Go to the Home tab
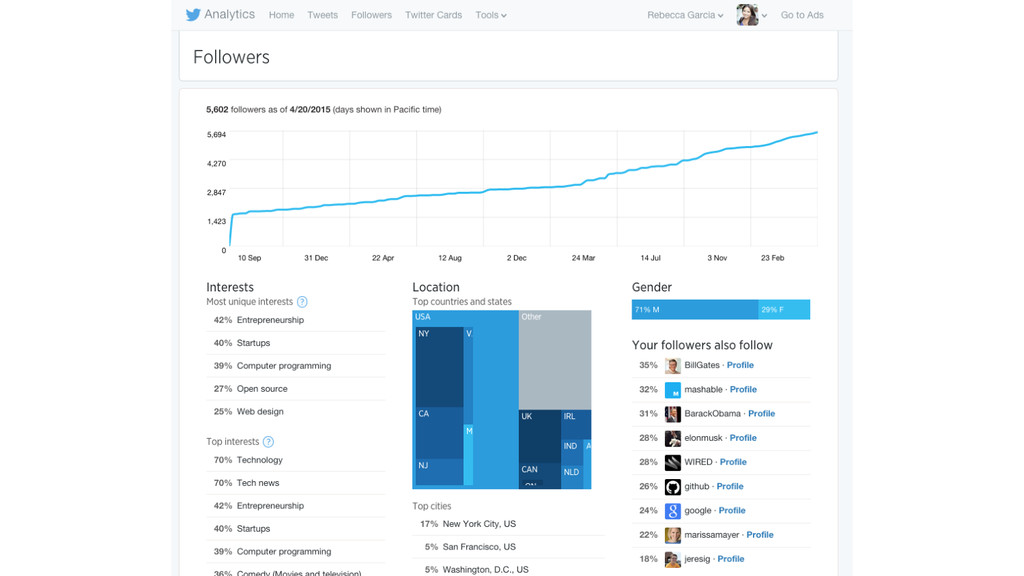The image size is (1024, 576). tap(281, 15)
